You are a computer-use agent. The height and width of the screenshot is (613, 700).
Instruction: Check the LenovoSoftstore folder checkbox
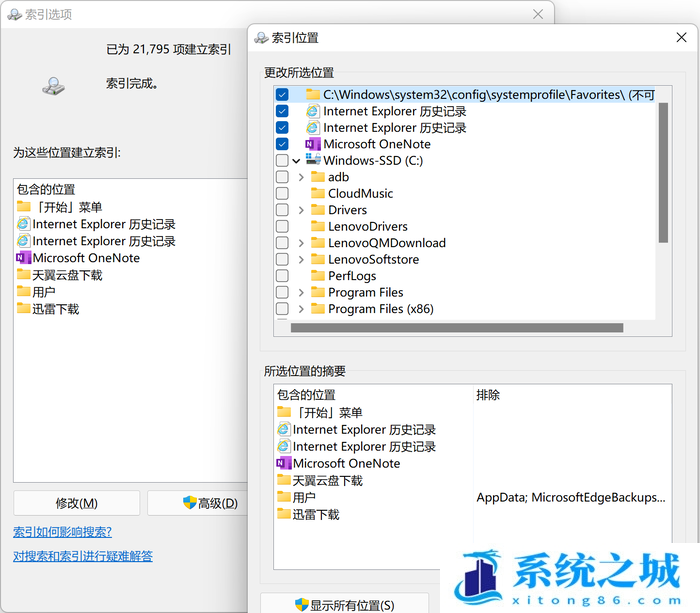click(x=282, y=259)
